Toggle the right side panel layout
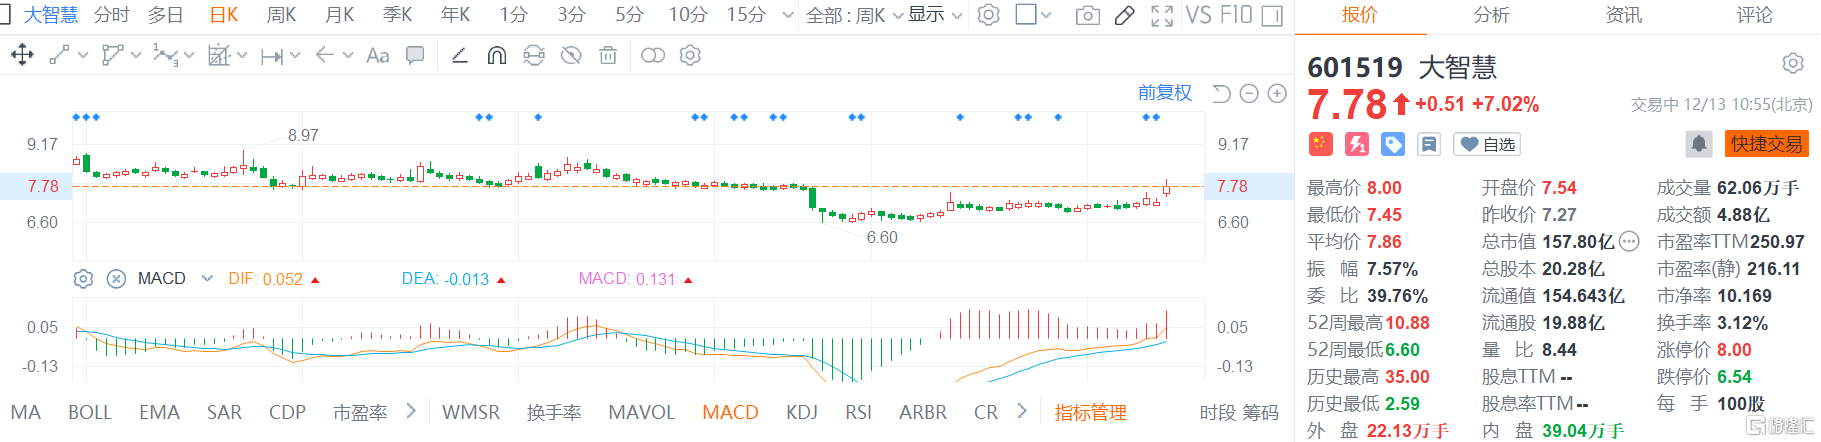Image resolution: width=1821 pixels, height=442 pixels. tap(1272, 16)
